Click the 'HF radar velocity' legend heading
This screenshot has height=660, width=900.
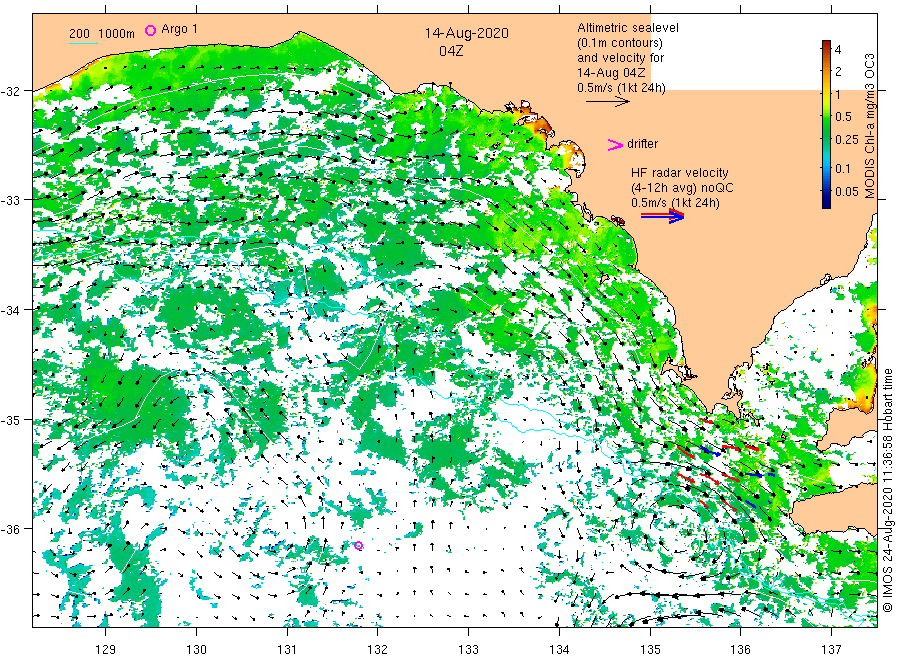tap(680, 173)
